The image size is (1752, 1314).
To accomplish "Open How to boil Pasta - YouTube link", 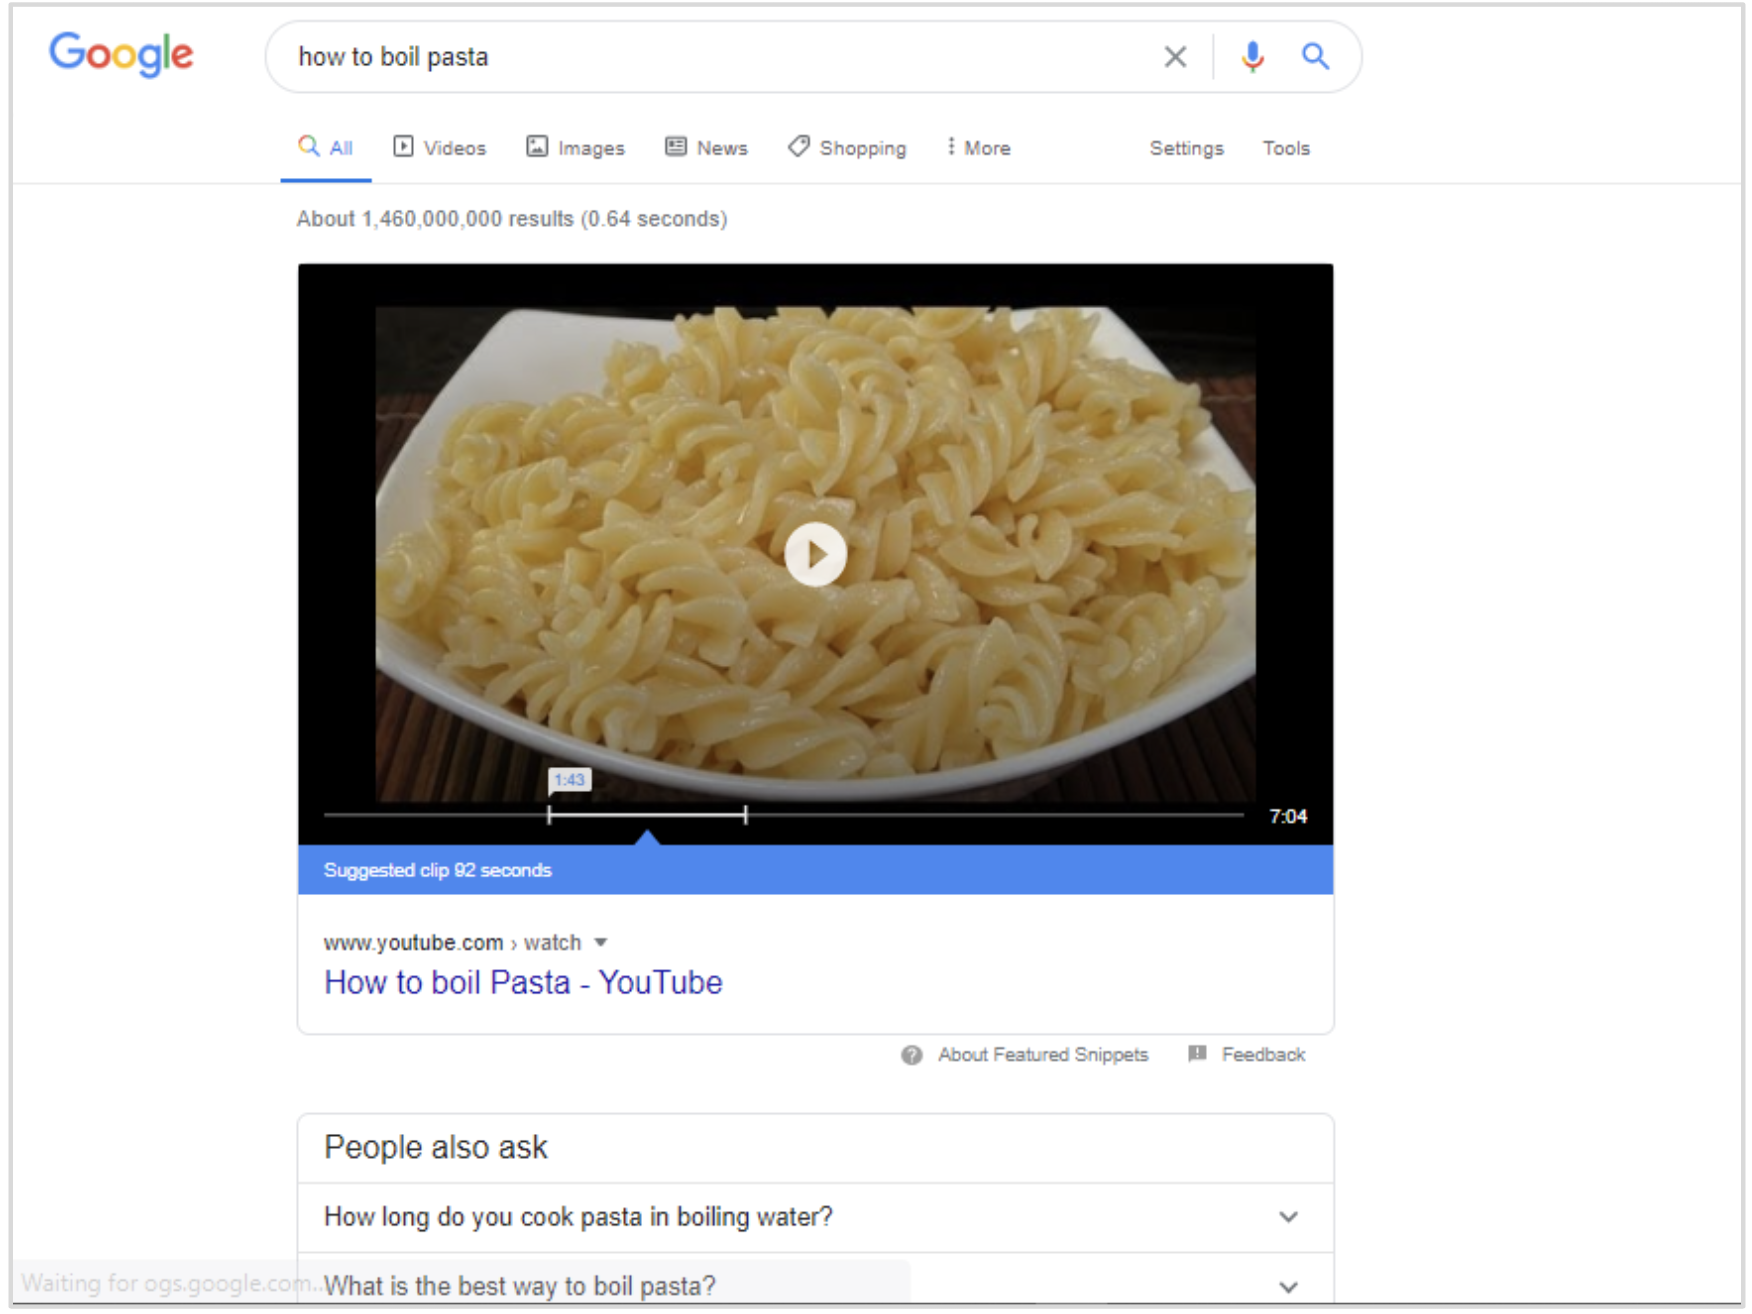I will click(x=523, y=982).
